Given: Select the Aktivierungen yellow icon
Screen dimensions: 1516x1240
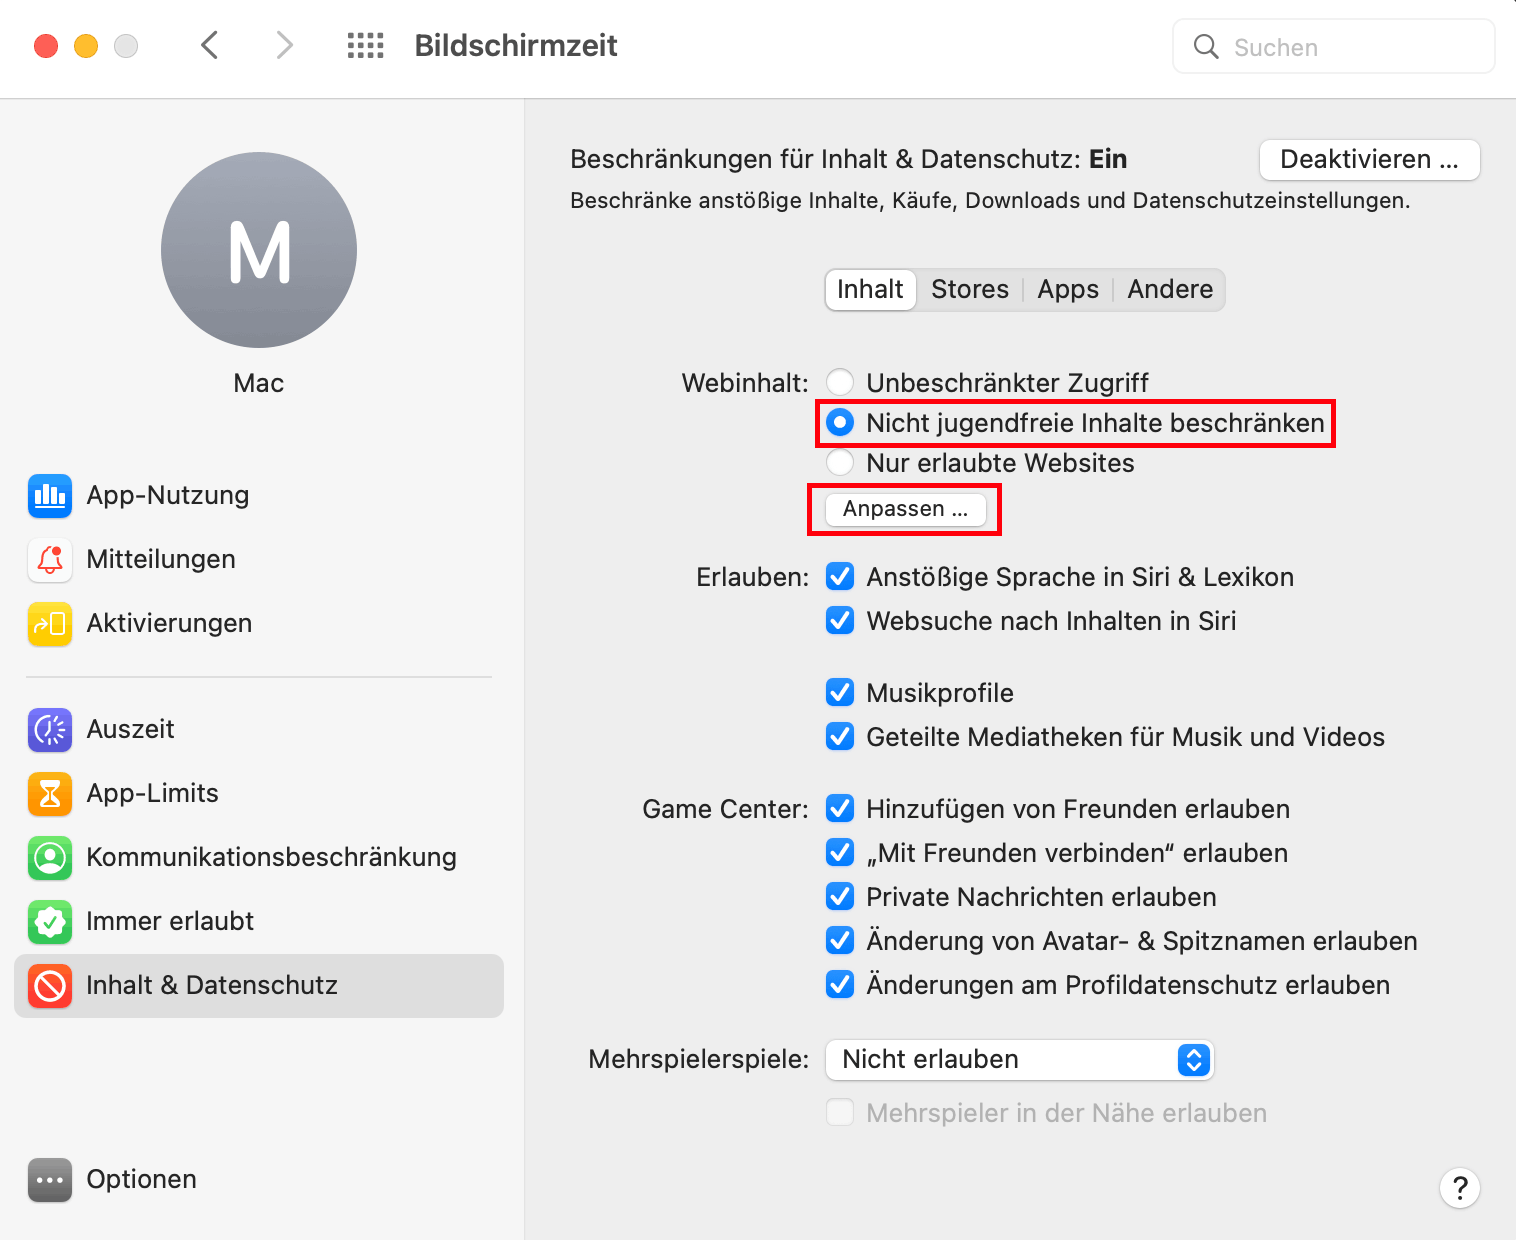Looking at the screenshot, I should [50, 624].
